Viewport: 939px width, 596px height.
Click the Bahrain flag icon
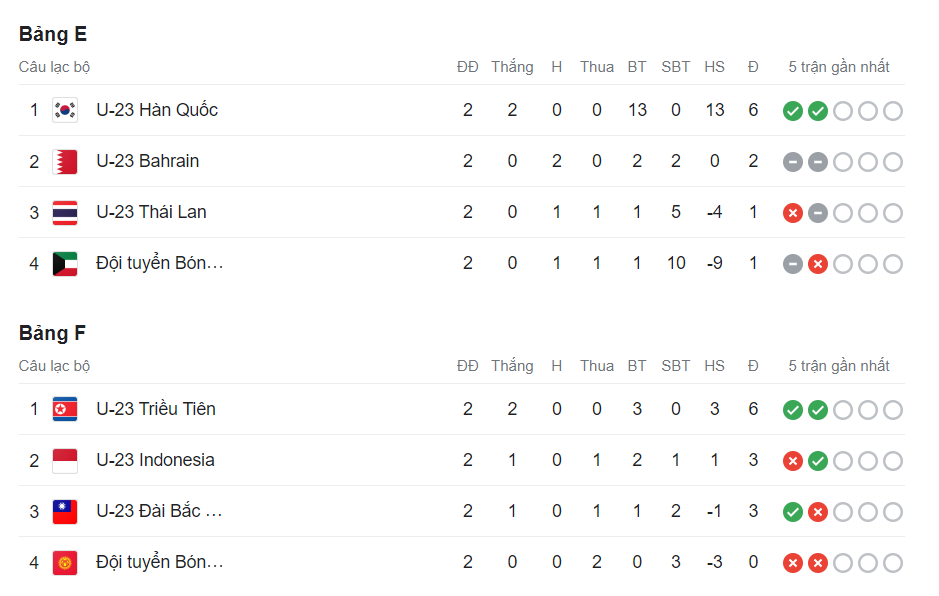tap(65, 161)
